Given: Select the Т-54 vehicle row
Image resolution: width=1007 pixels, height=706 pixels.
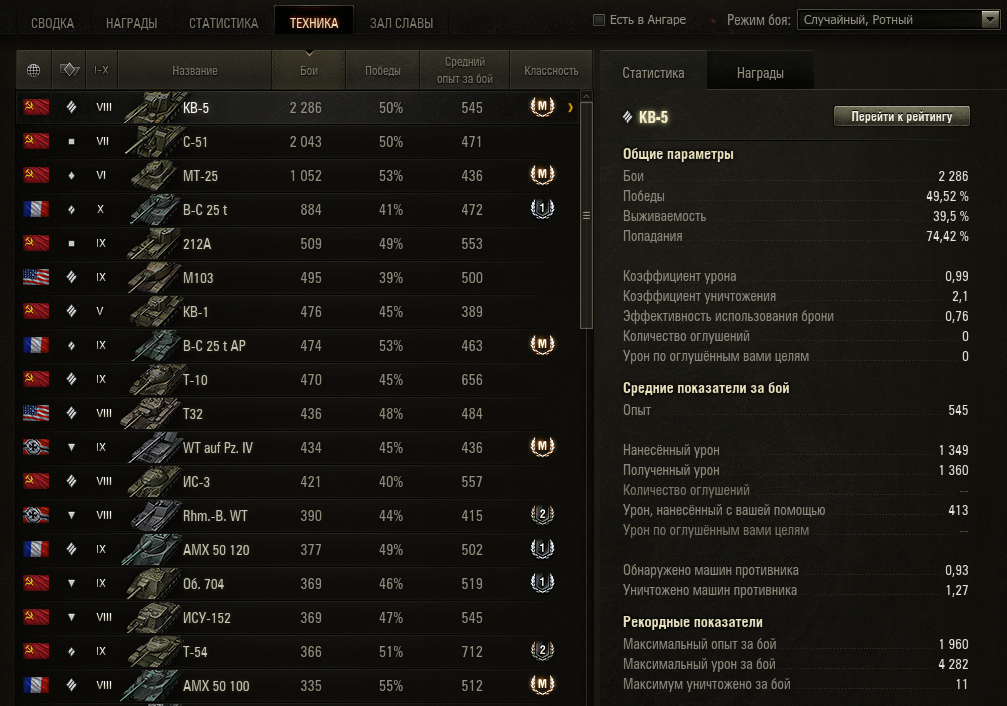Looking at the screenshot, I should click(x=297, y=651).
